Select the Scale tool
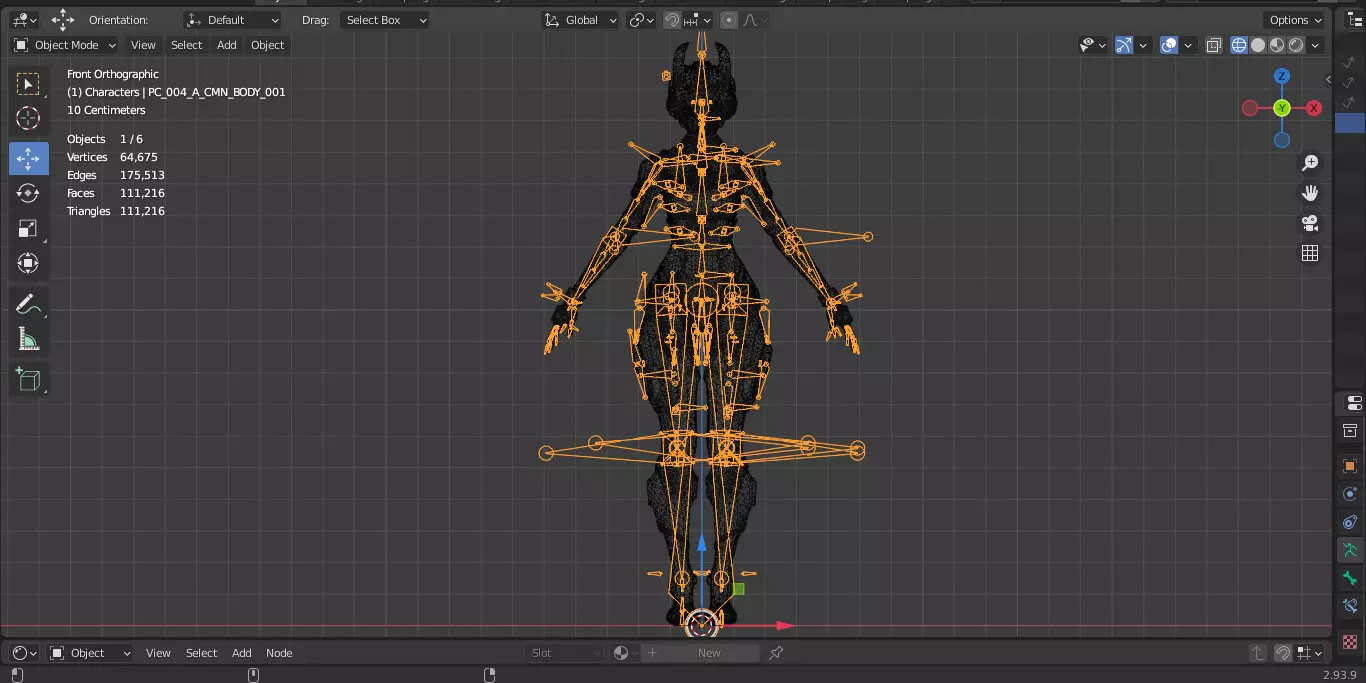This screenshot has width=1366, height=683. [x=28, y=228]
